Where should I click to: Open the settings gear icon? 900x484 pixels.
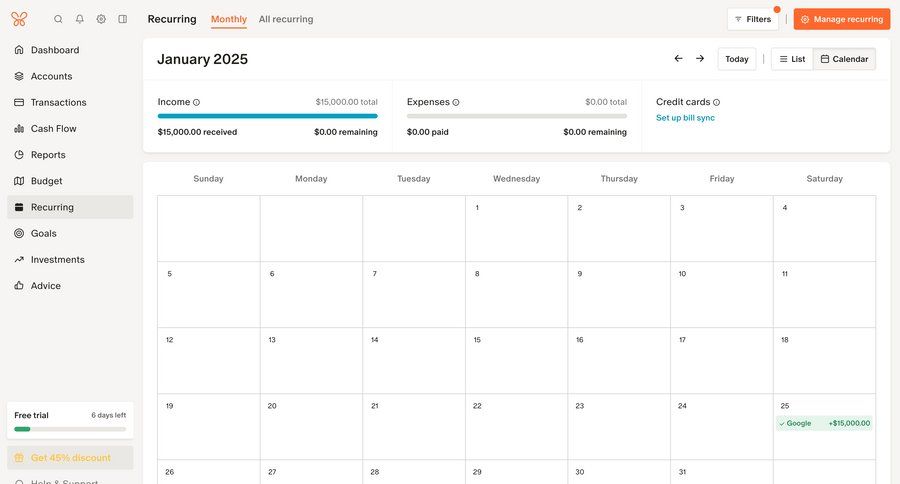[x=101, y=19]
